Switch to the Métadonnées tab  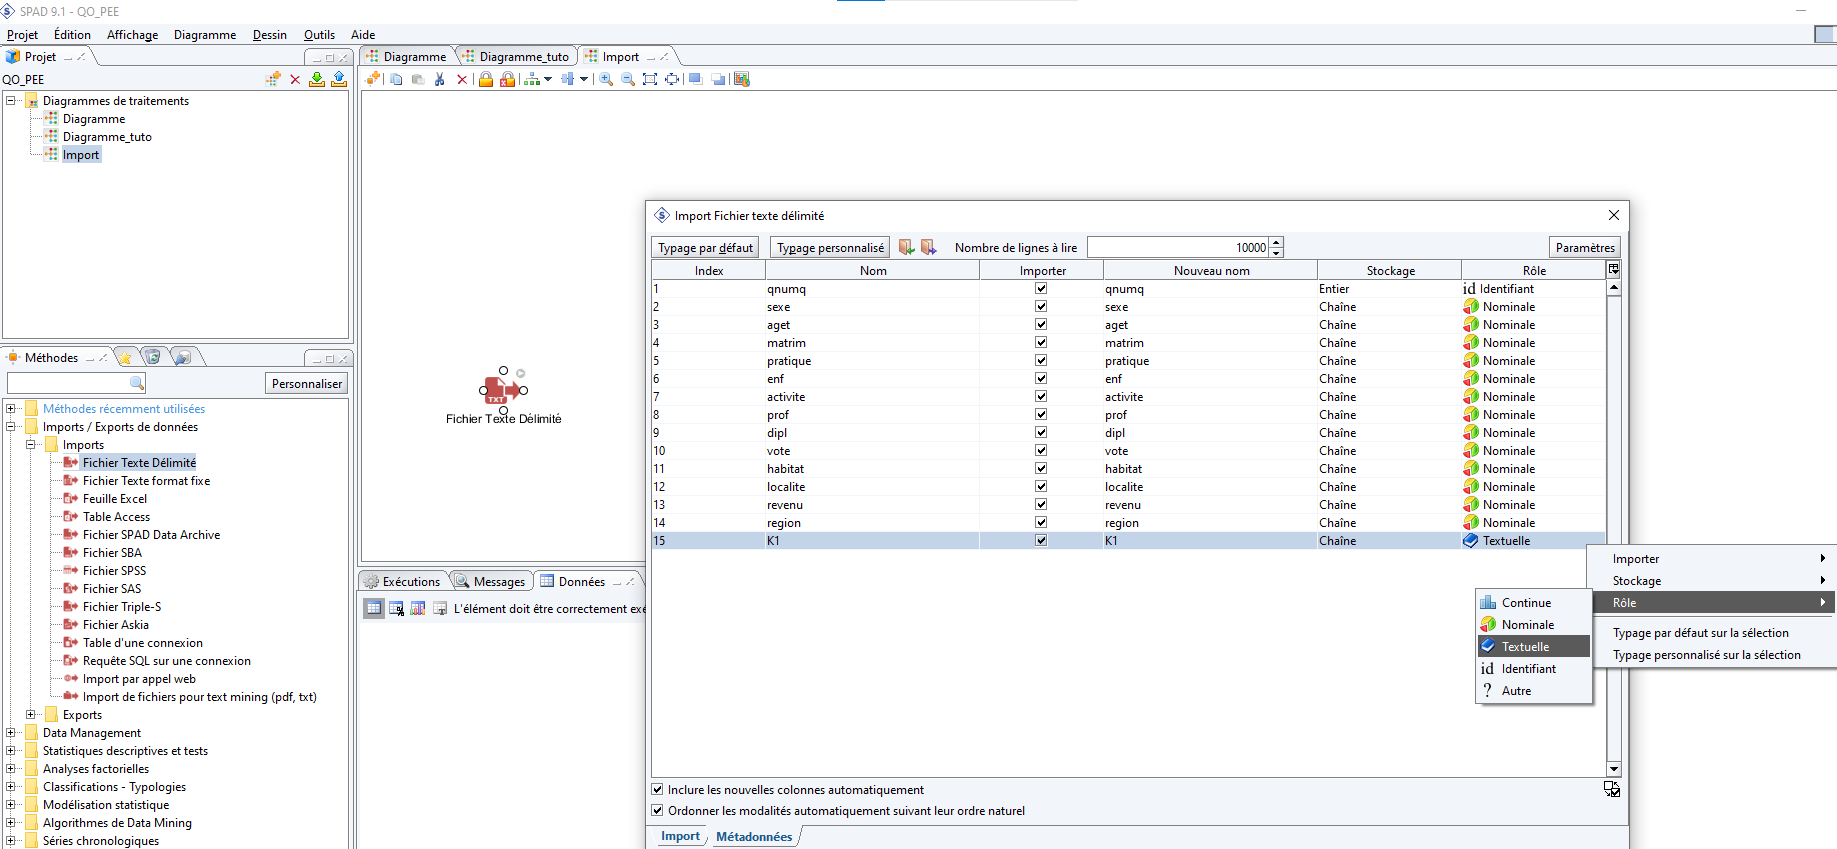(x=754, y=836)
